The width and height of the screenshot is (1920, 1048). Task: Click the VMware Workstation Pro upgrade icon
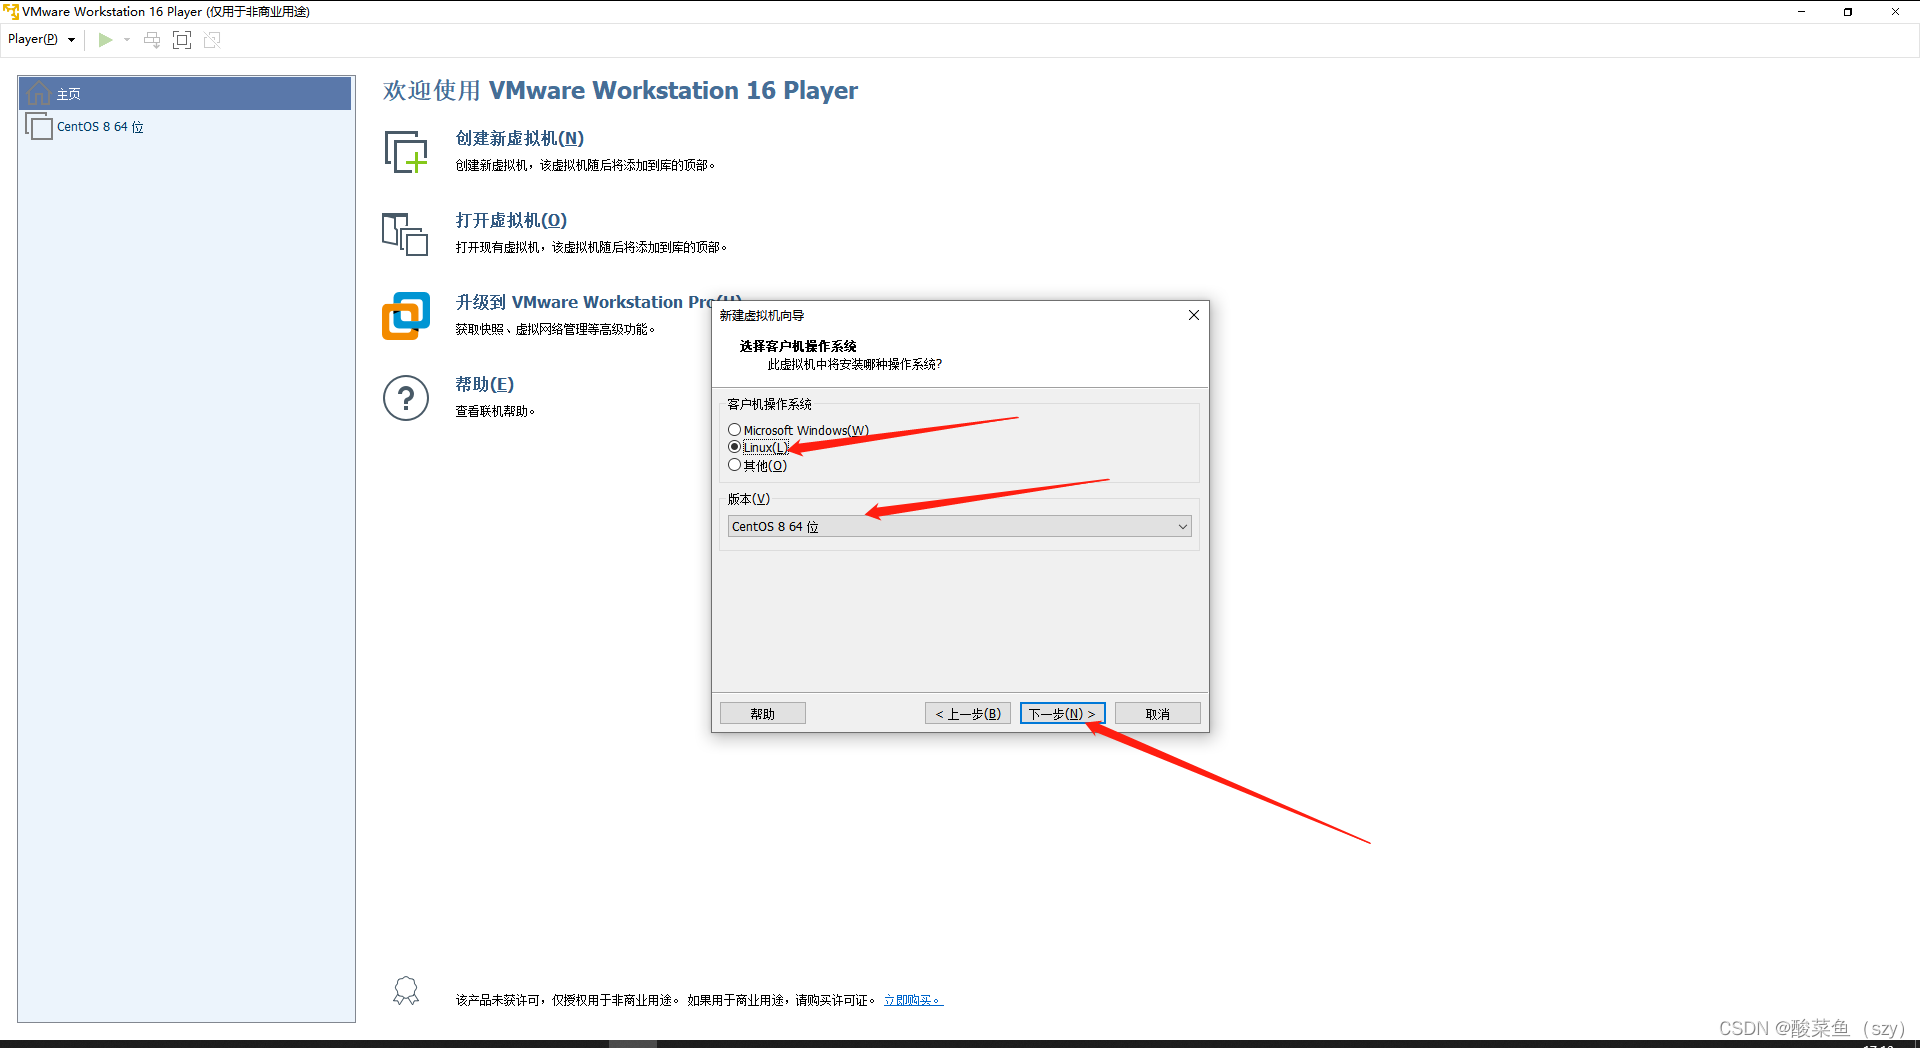pos(406,316)
